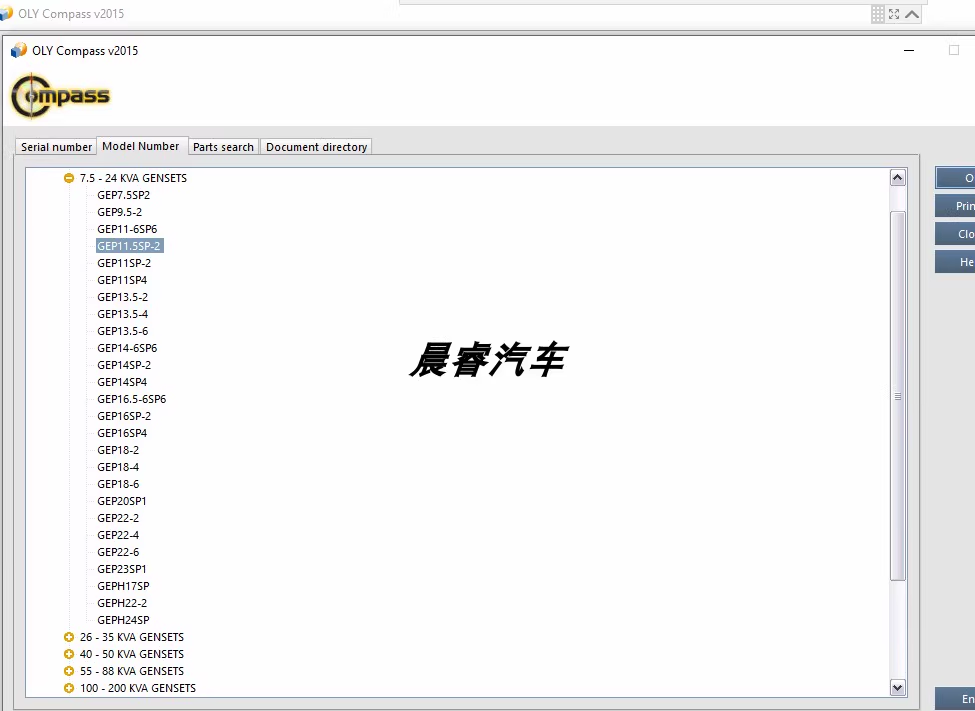
Task: Click the Compass logo image
Action: tap(60, 96)
